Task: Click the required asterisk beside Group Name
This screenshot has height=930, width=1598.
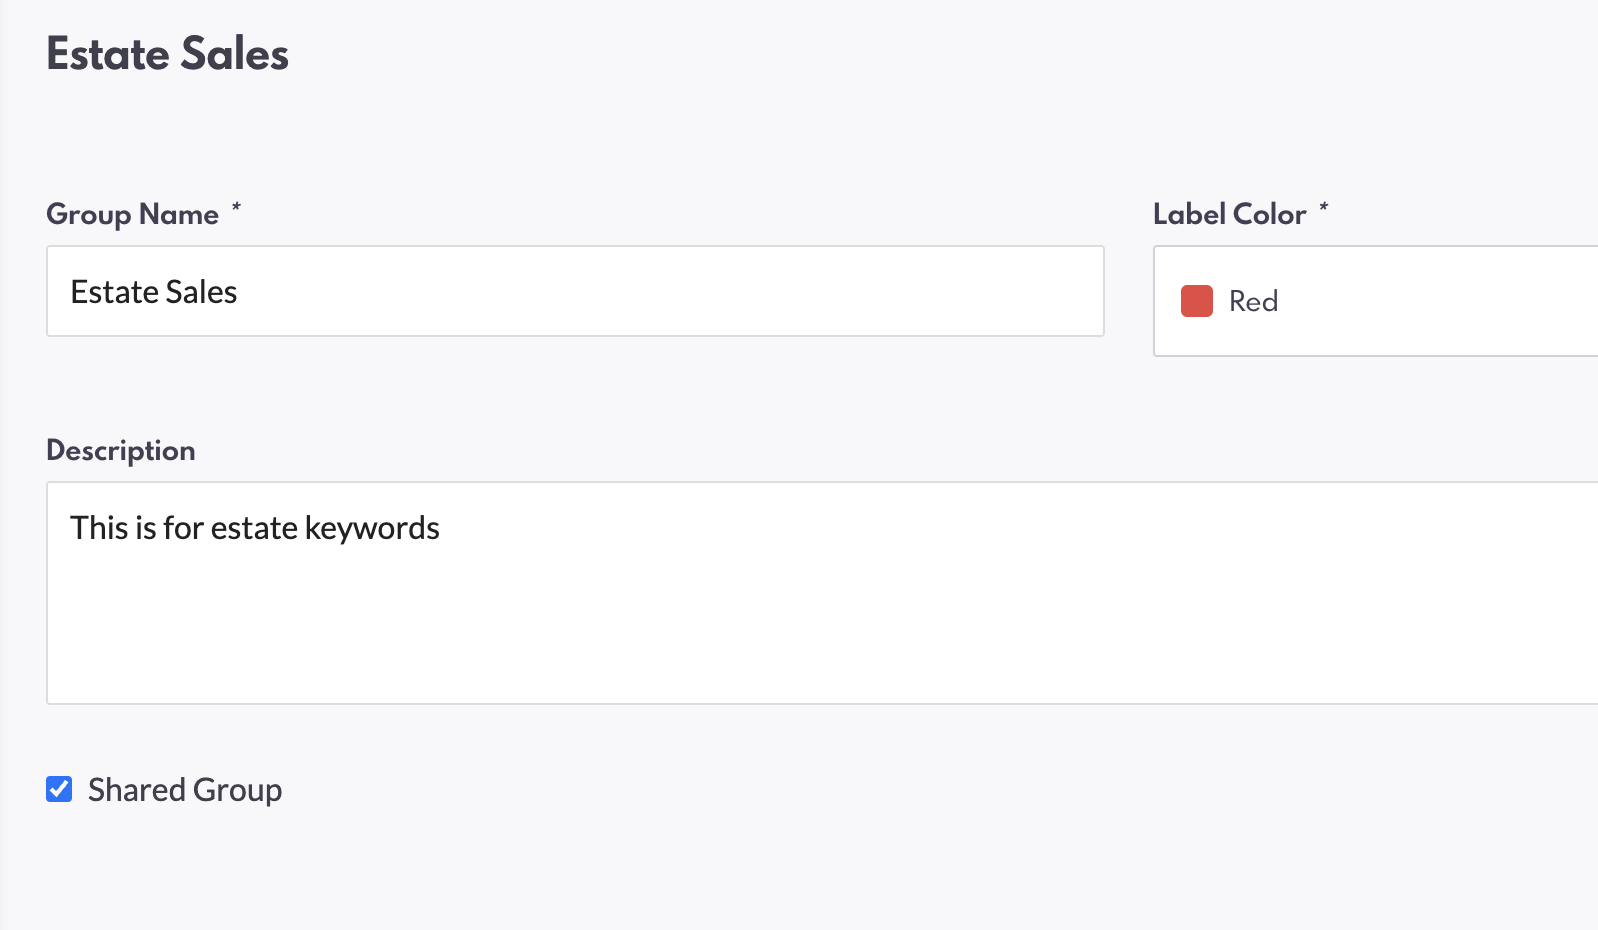Action: pos(236,208)
